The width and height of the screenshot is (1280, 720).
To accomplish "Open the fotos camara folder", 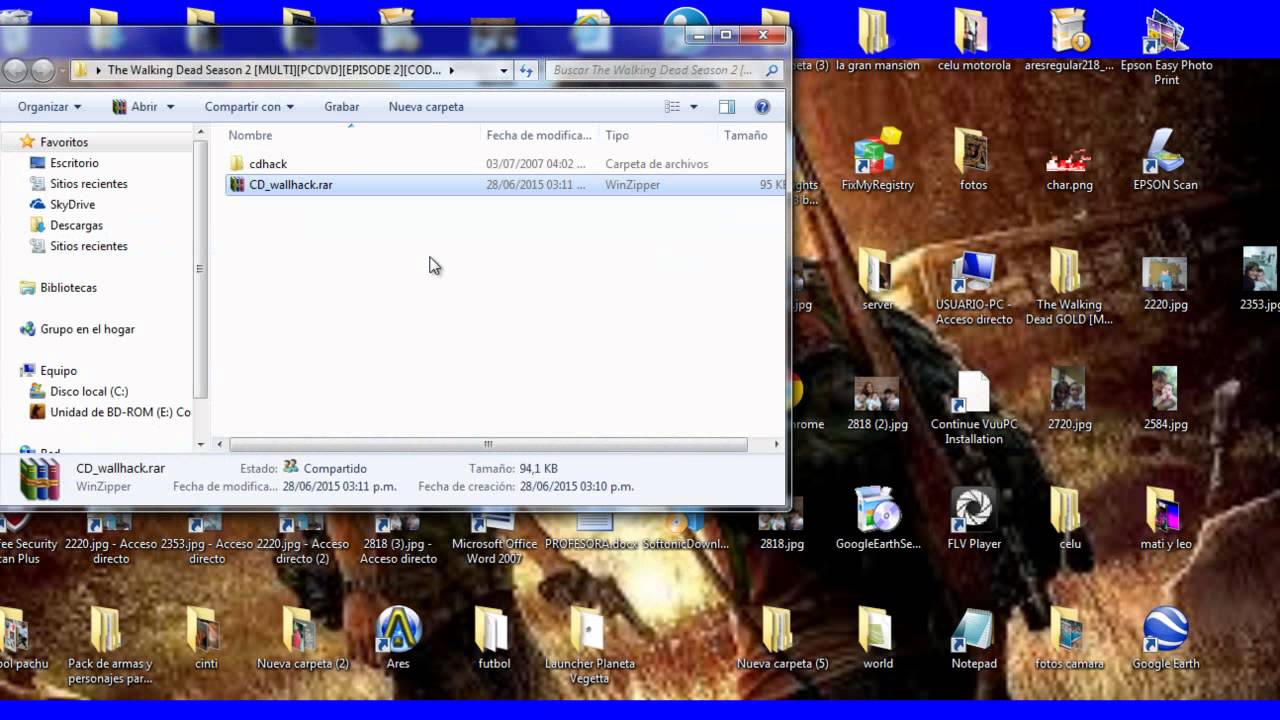I will click(x=1069, y=638).
